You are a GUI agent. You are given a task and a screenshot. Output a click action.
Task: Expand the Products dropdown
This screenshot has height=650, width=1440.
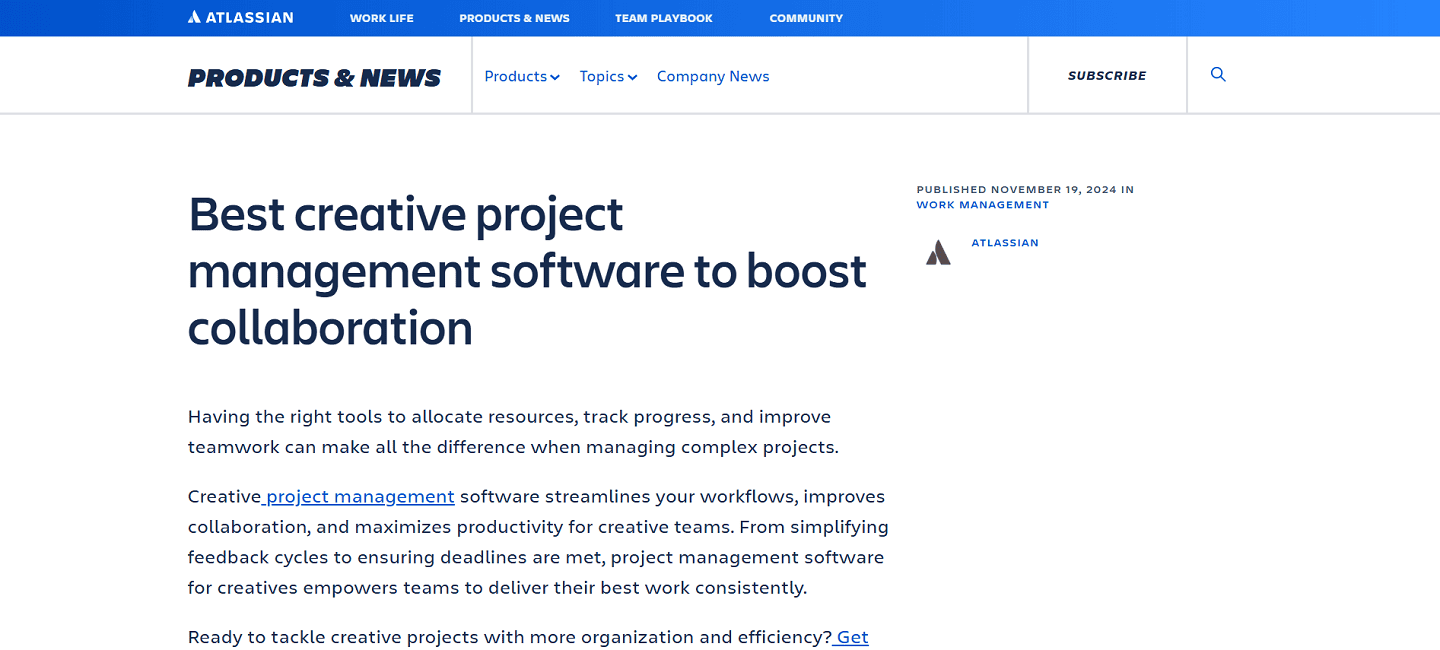coord(514,76)
